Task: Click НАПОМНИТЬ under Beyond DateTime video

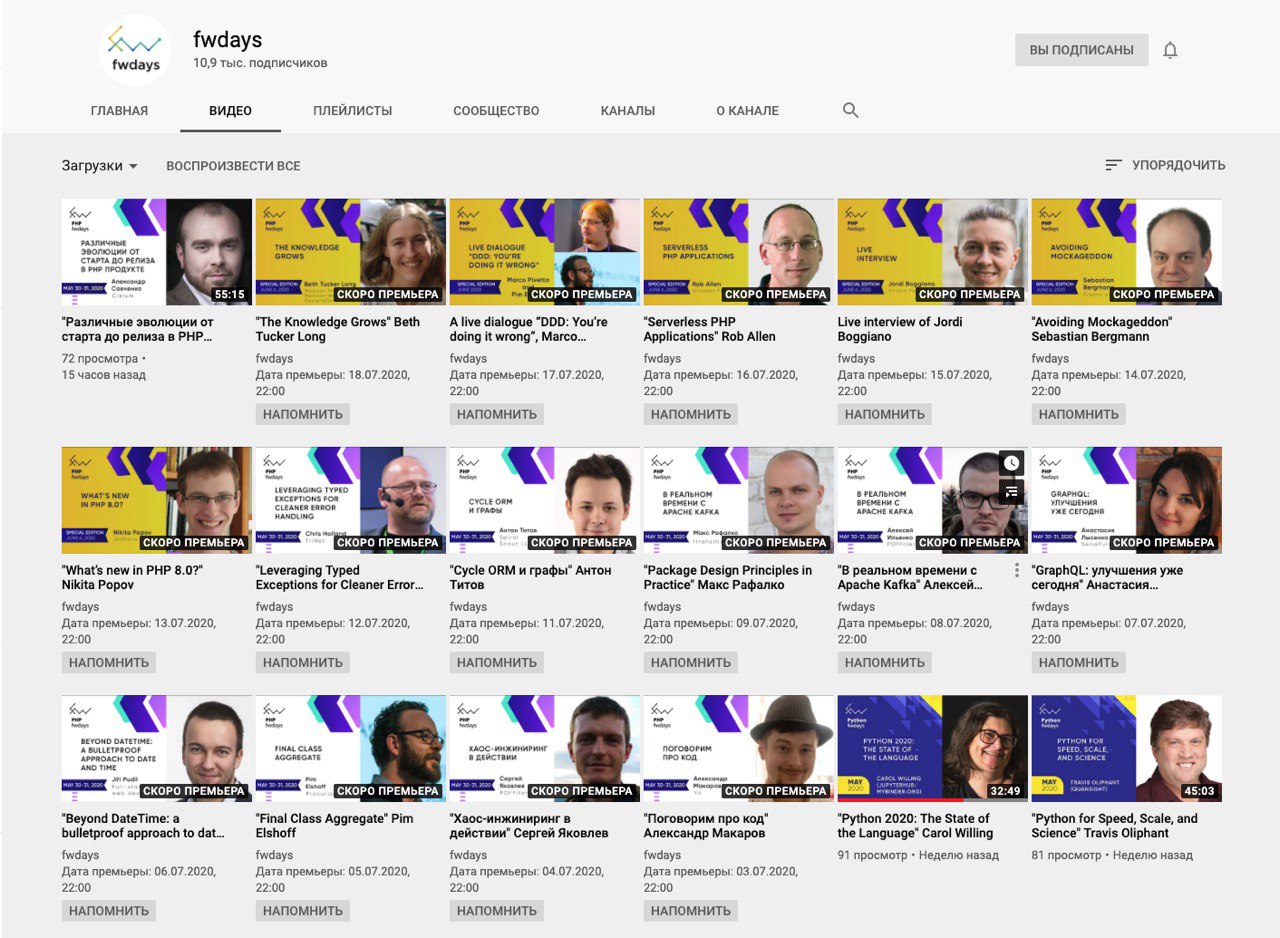Action: 109,910
